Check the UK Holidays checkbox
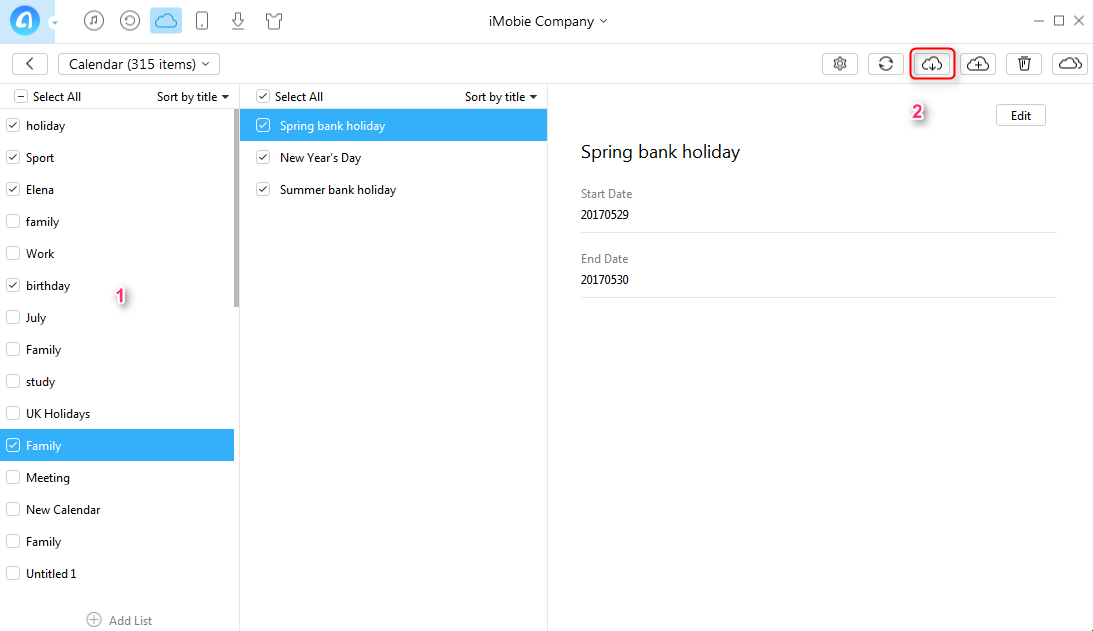This screenshot has height=631, width=1093. coord(13,413)
